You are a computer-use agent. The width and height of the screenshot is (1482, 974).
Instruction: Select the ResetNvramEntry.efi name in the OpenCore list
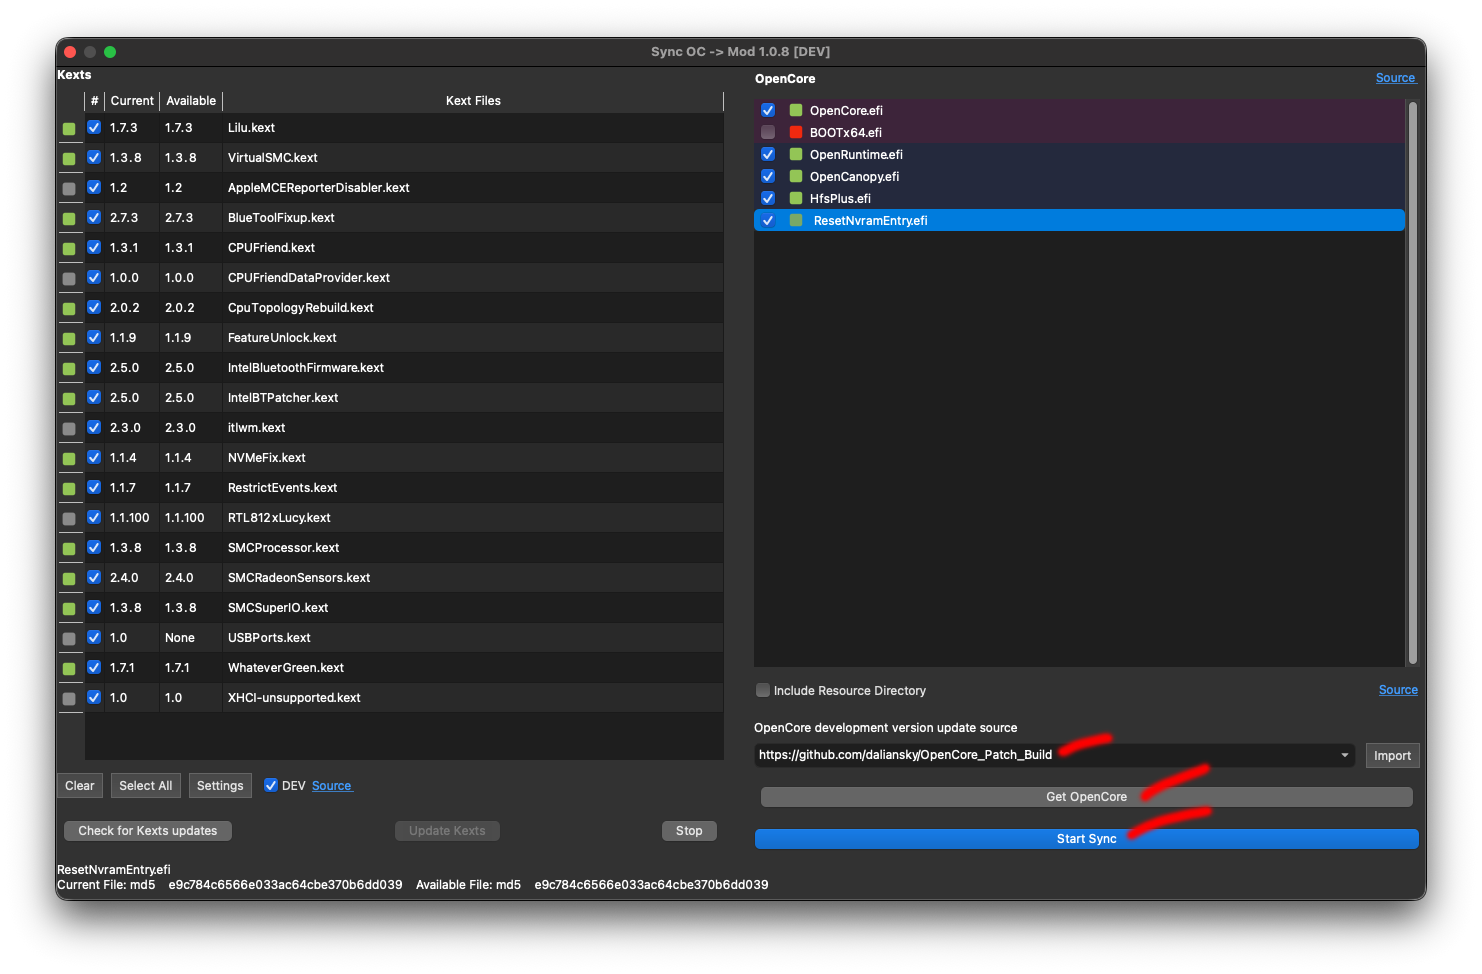point(871,221)
